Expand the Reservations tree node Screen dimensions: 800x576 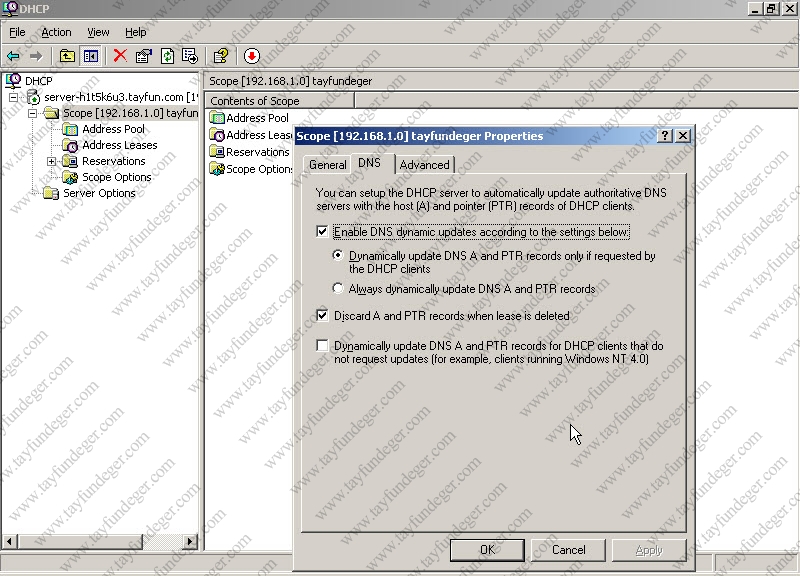point(52,161)
